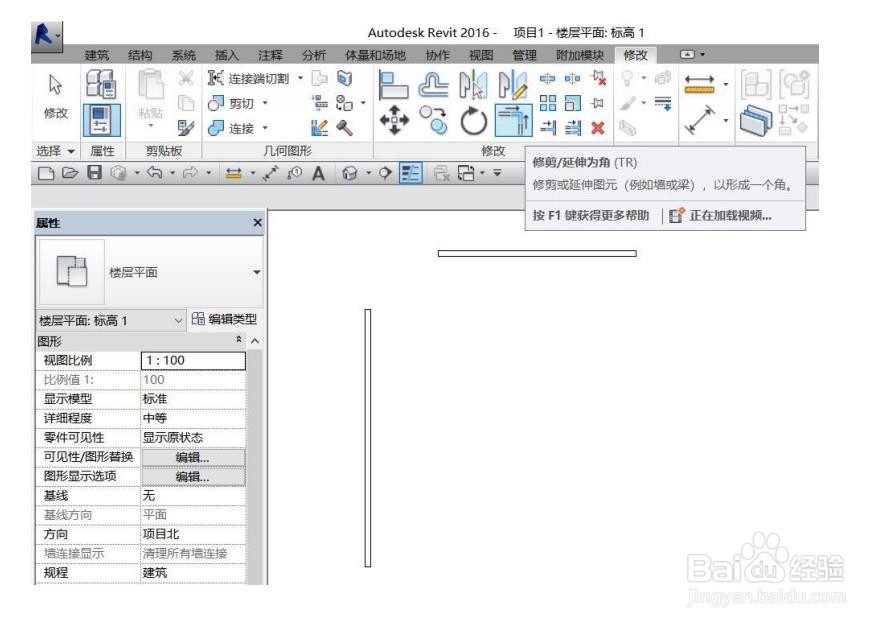
Task: Open Type Properties icon in ribbon
Action: click(x=101, y=83)
